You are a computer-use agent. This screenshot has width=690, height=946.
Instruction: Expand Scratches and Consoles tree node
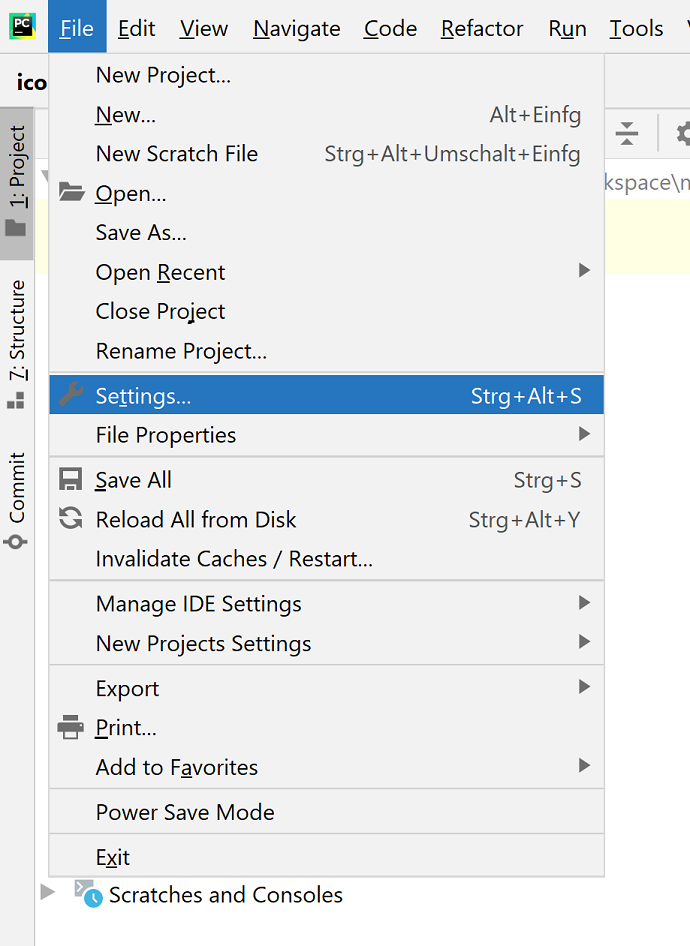click(48, 891)
